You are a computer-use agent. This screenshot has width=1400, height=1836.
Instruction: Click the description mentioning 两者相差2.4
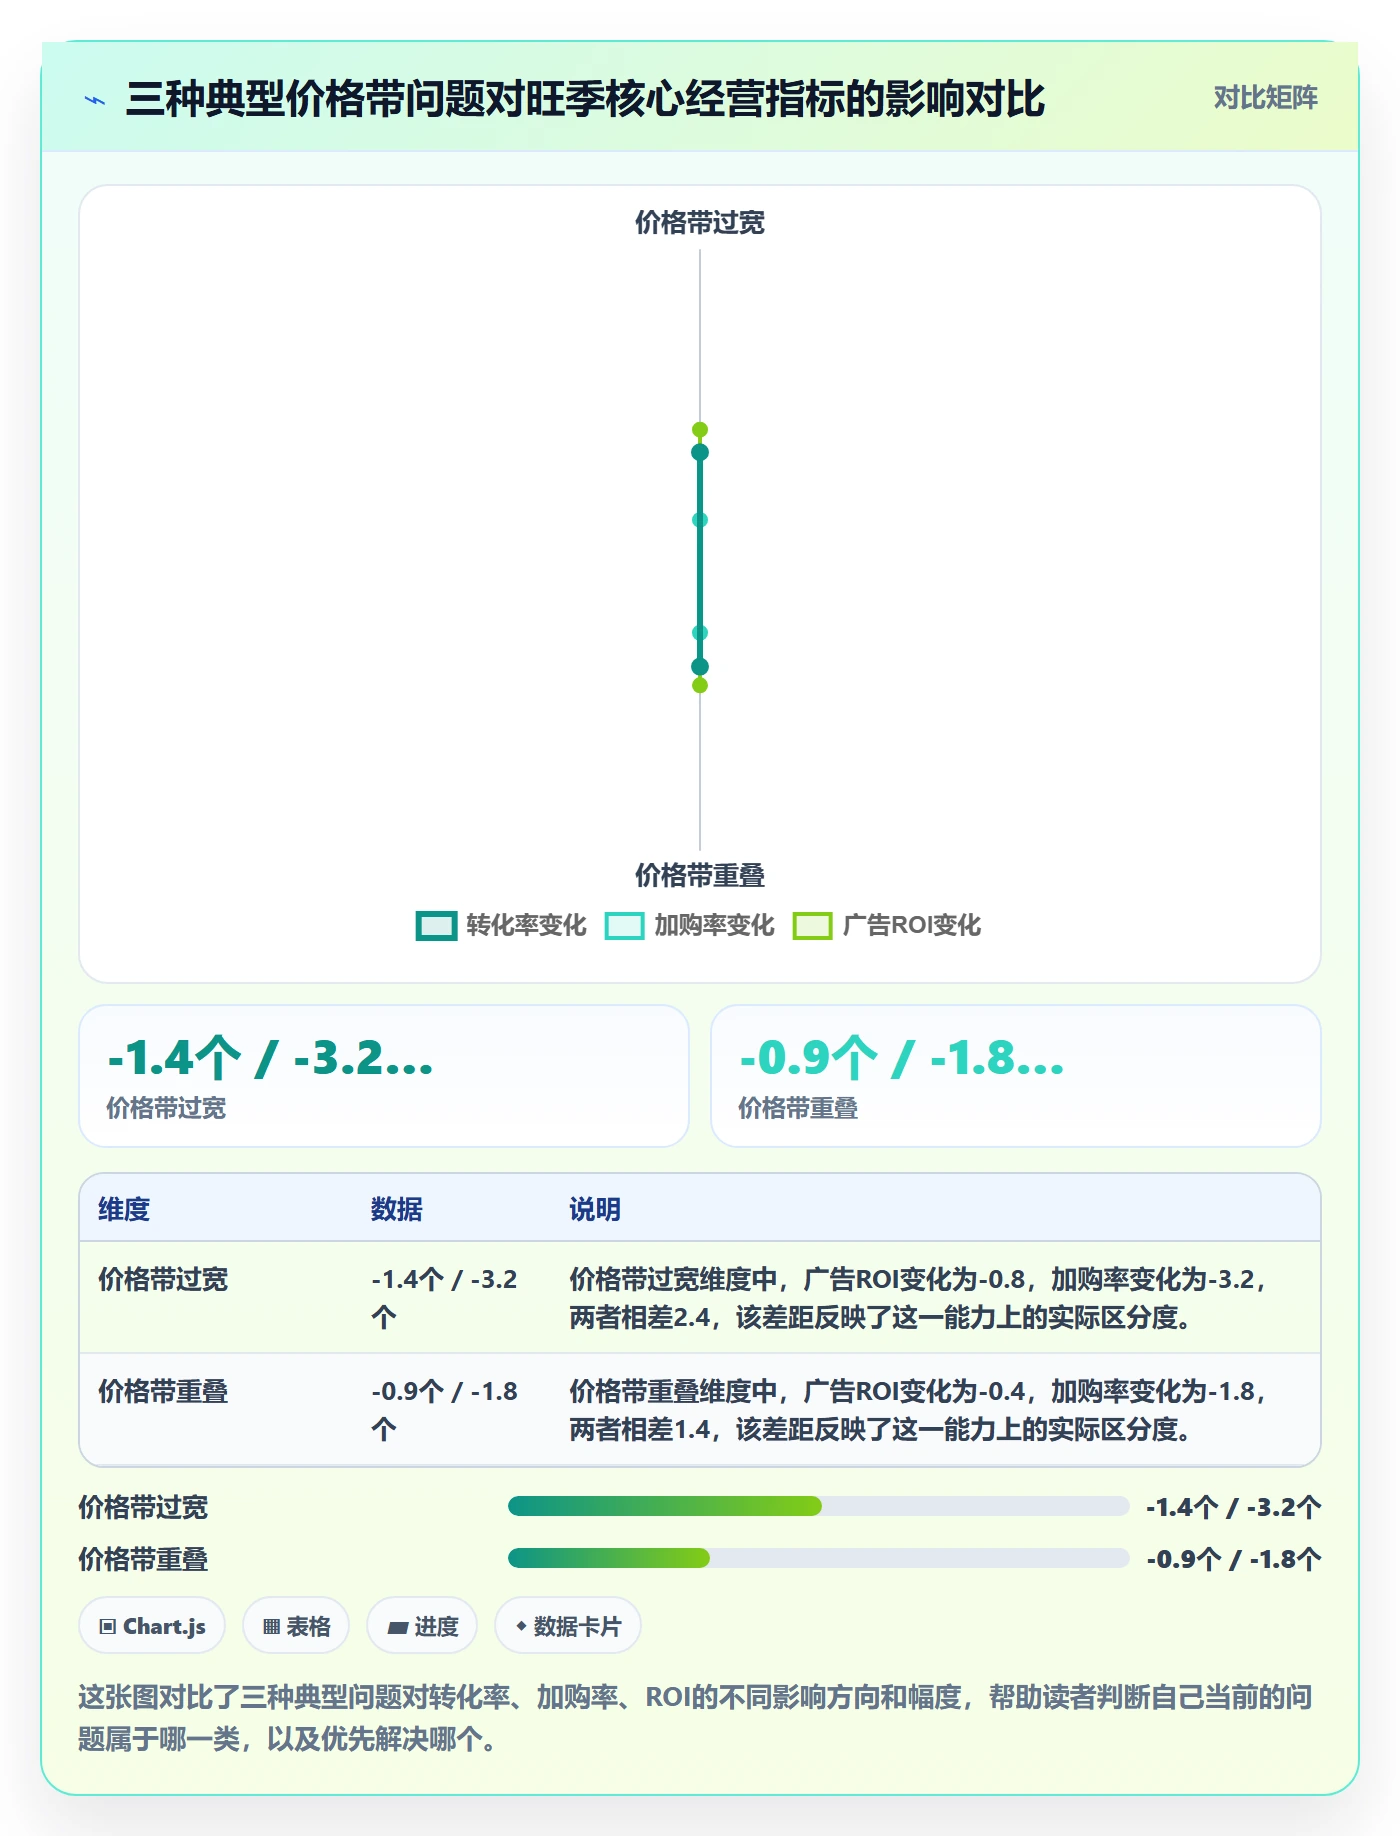[x=920, y=1298]
